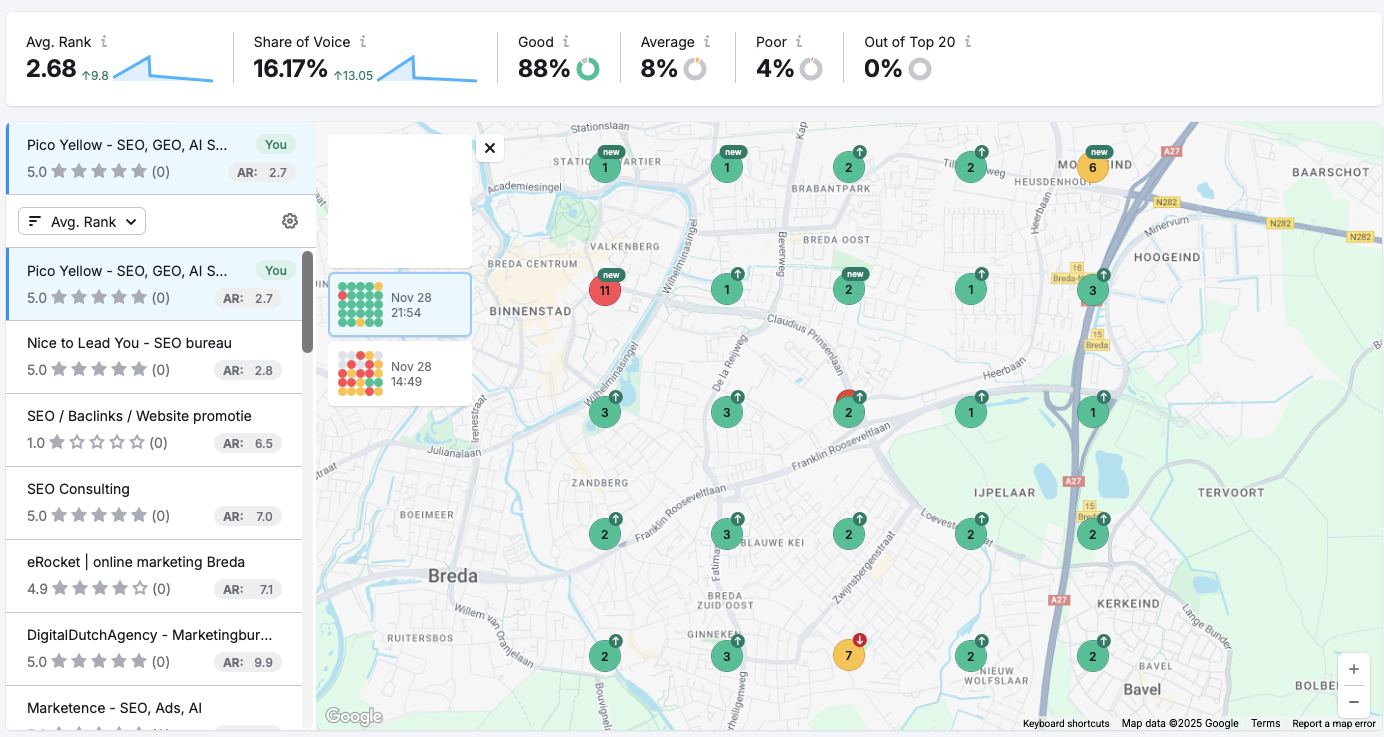The image size is (1384, 737).
Task: Close the snapshot history panel
Action: pyautogui.click(x=490, y=147)
